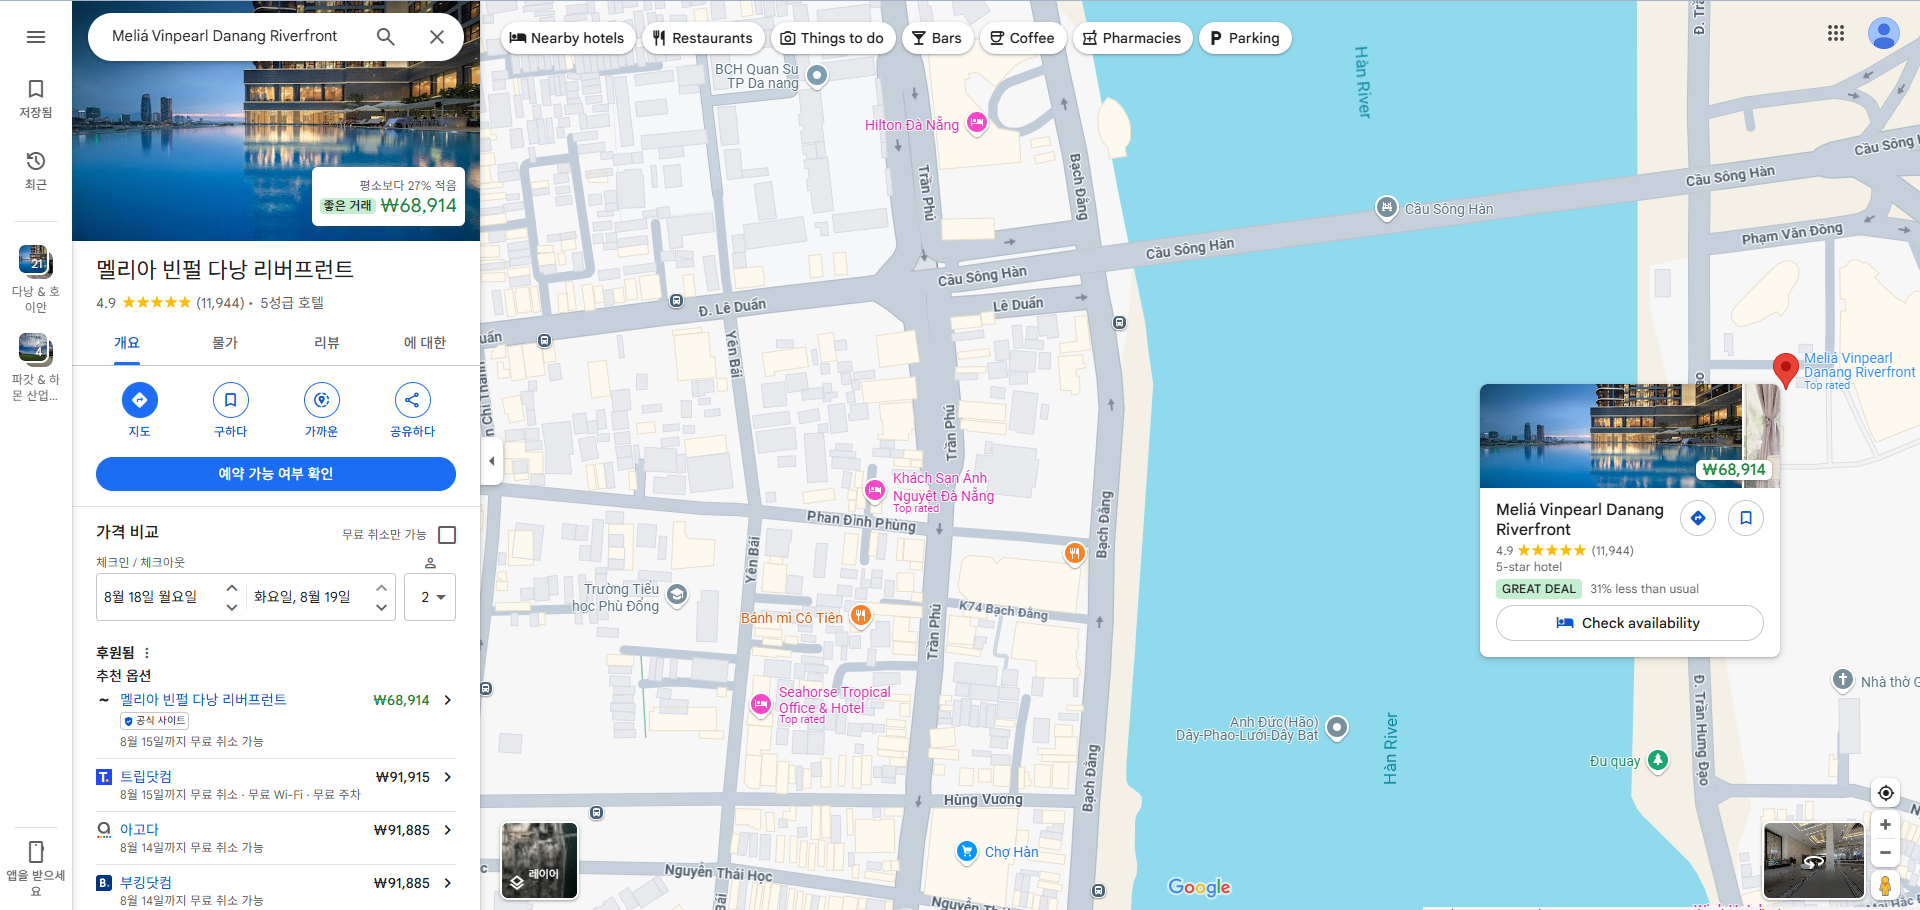1920x910 pixels.
Task: Switch to the 에 대한 about tab
Action: click(x=425, y=343)
